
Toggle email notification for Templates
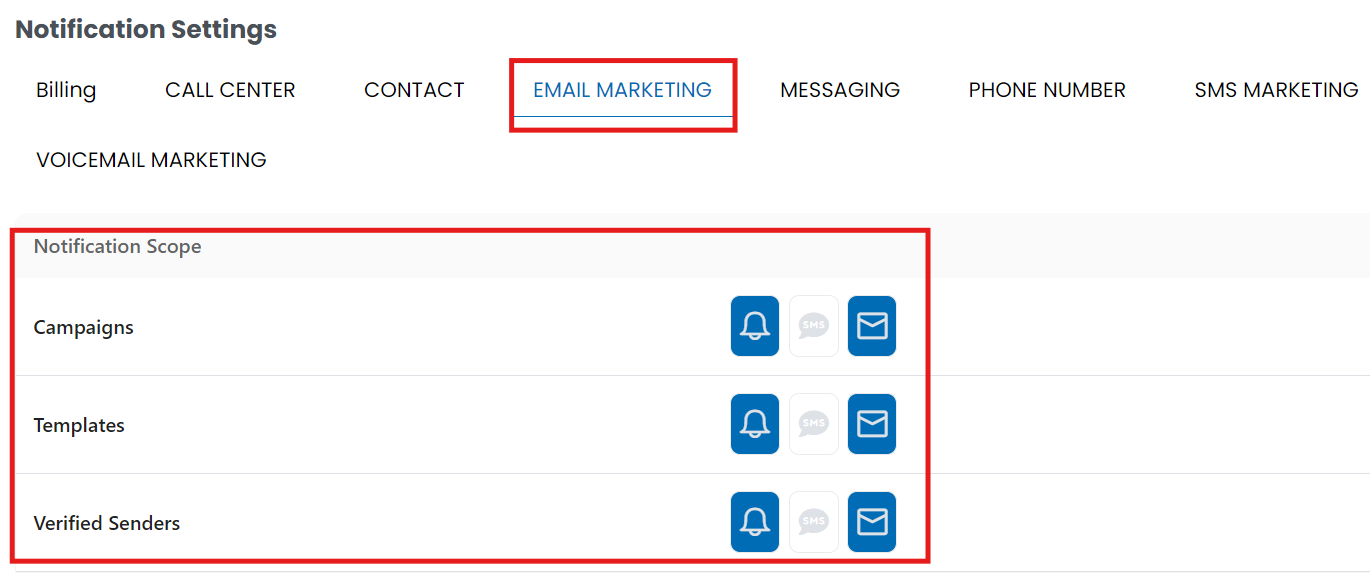tap(872, 424)
